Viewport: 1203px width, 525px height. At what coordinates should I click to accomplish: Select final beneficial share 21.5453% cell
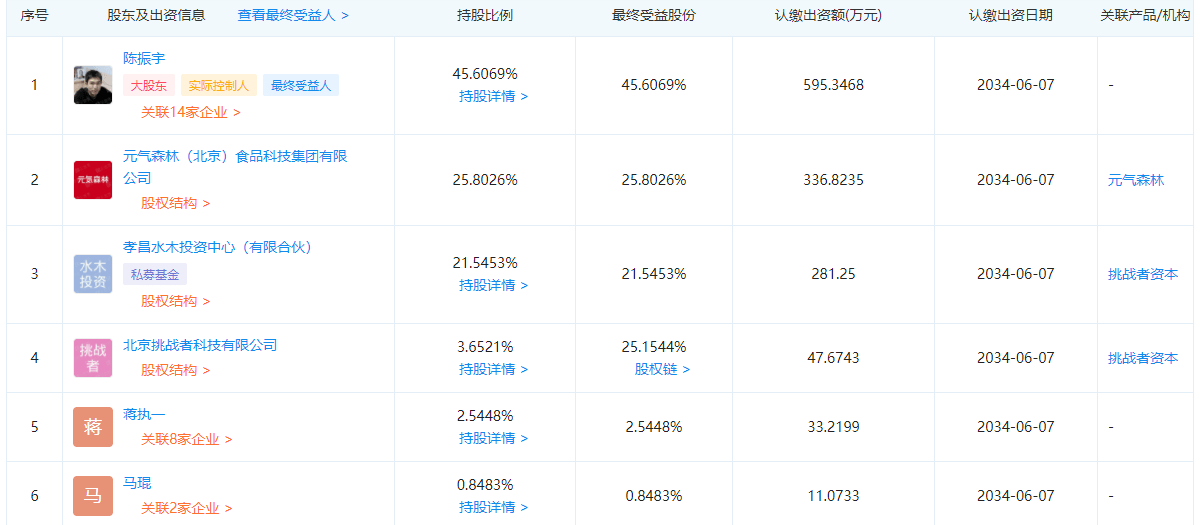click(654, 274)
